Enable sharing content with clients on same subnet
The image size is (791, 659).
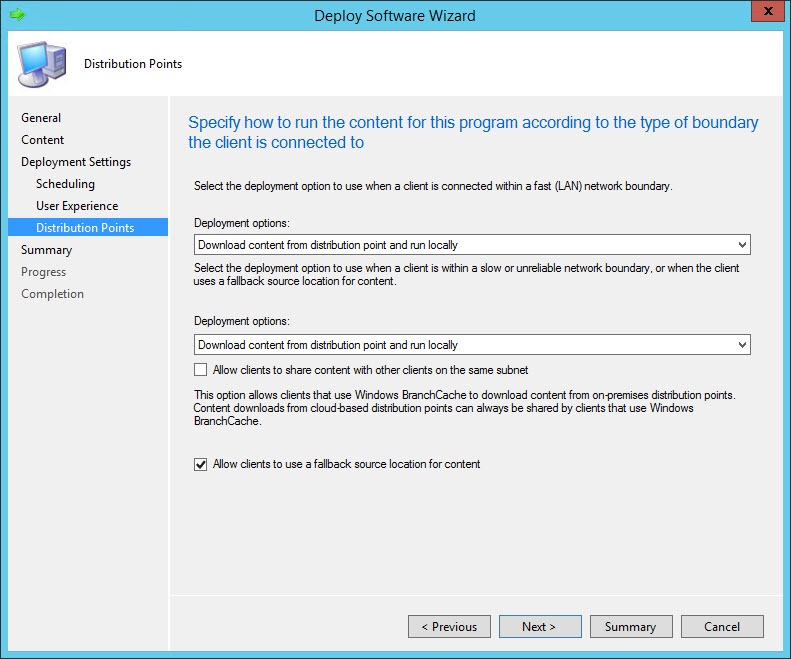[202, 370]
